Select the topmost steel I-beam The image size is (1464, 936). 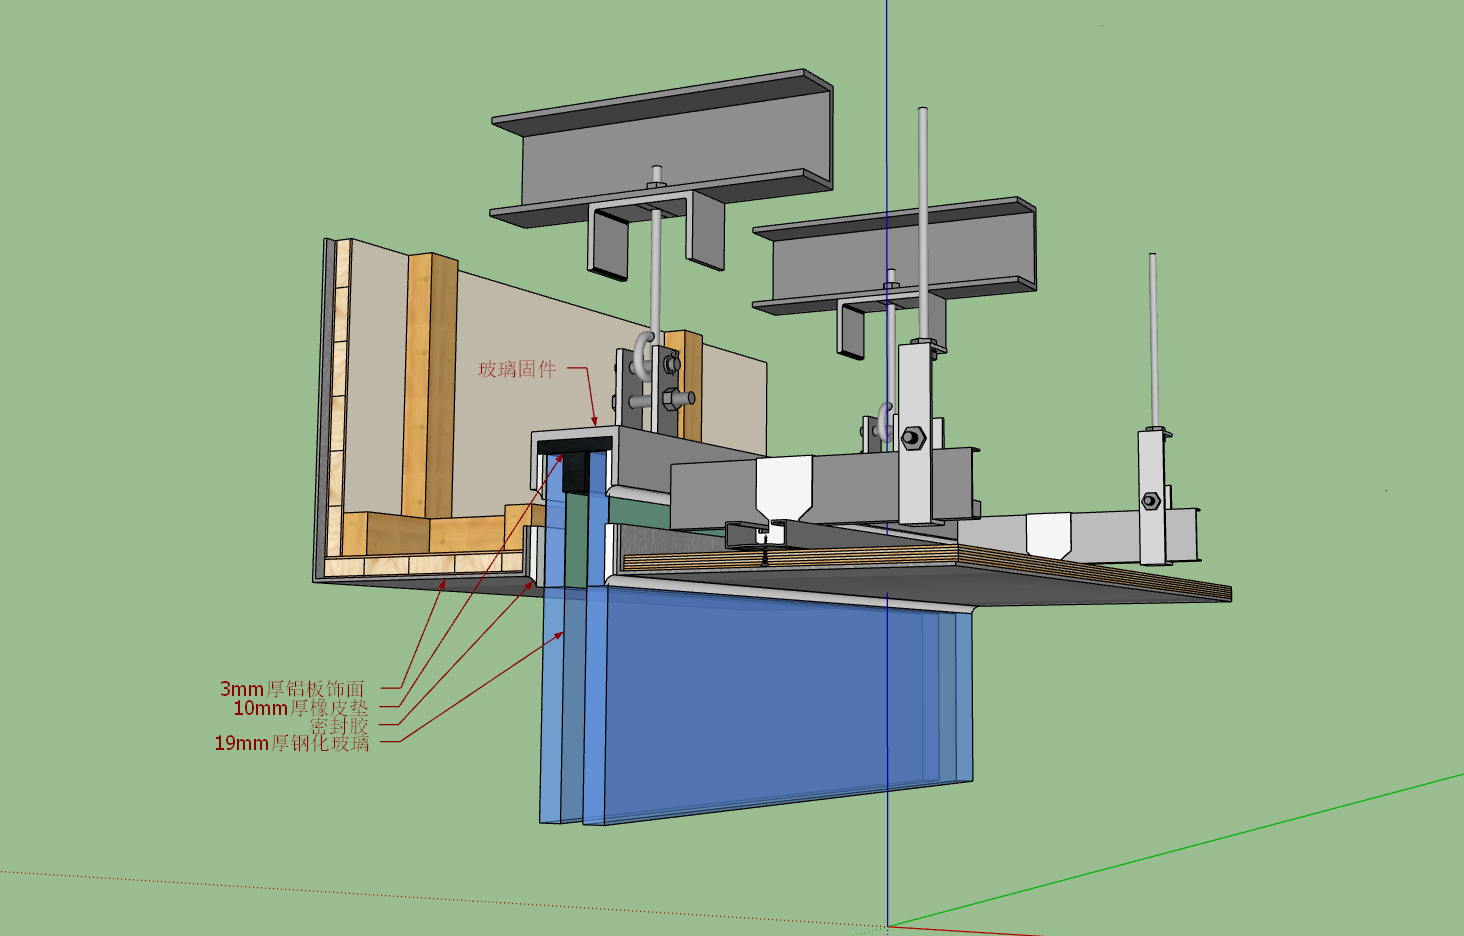[662, 148]
